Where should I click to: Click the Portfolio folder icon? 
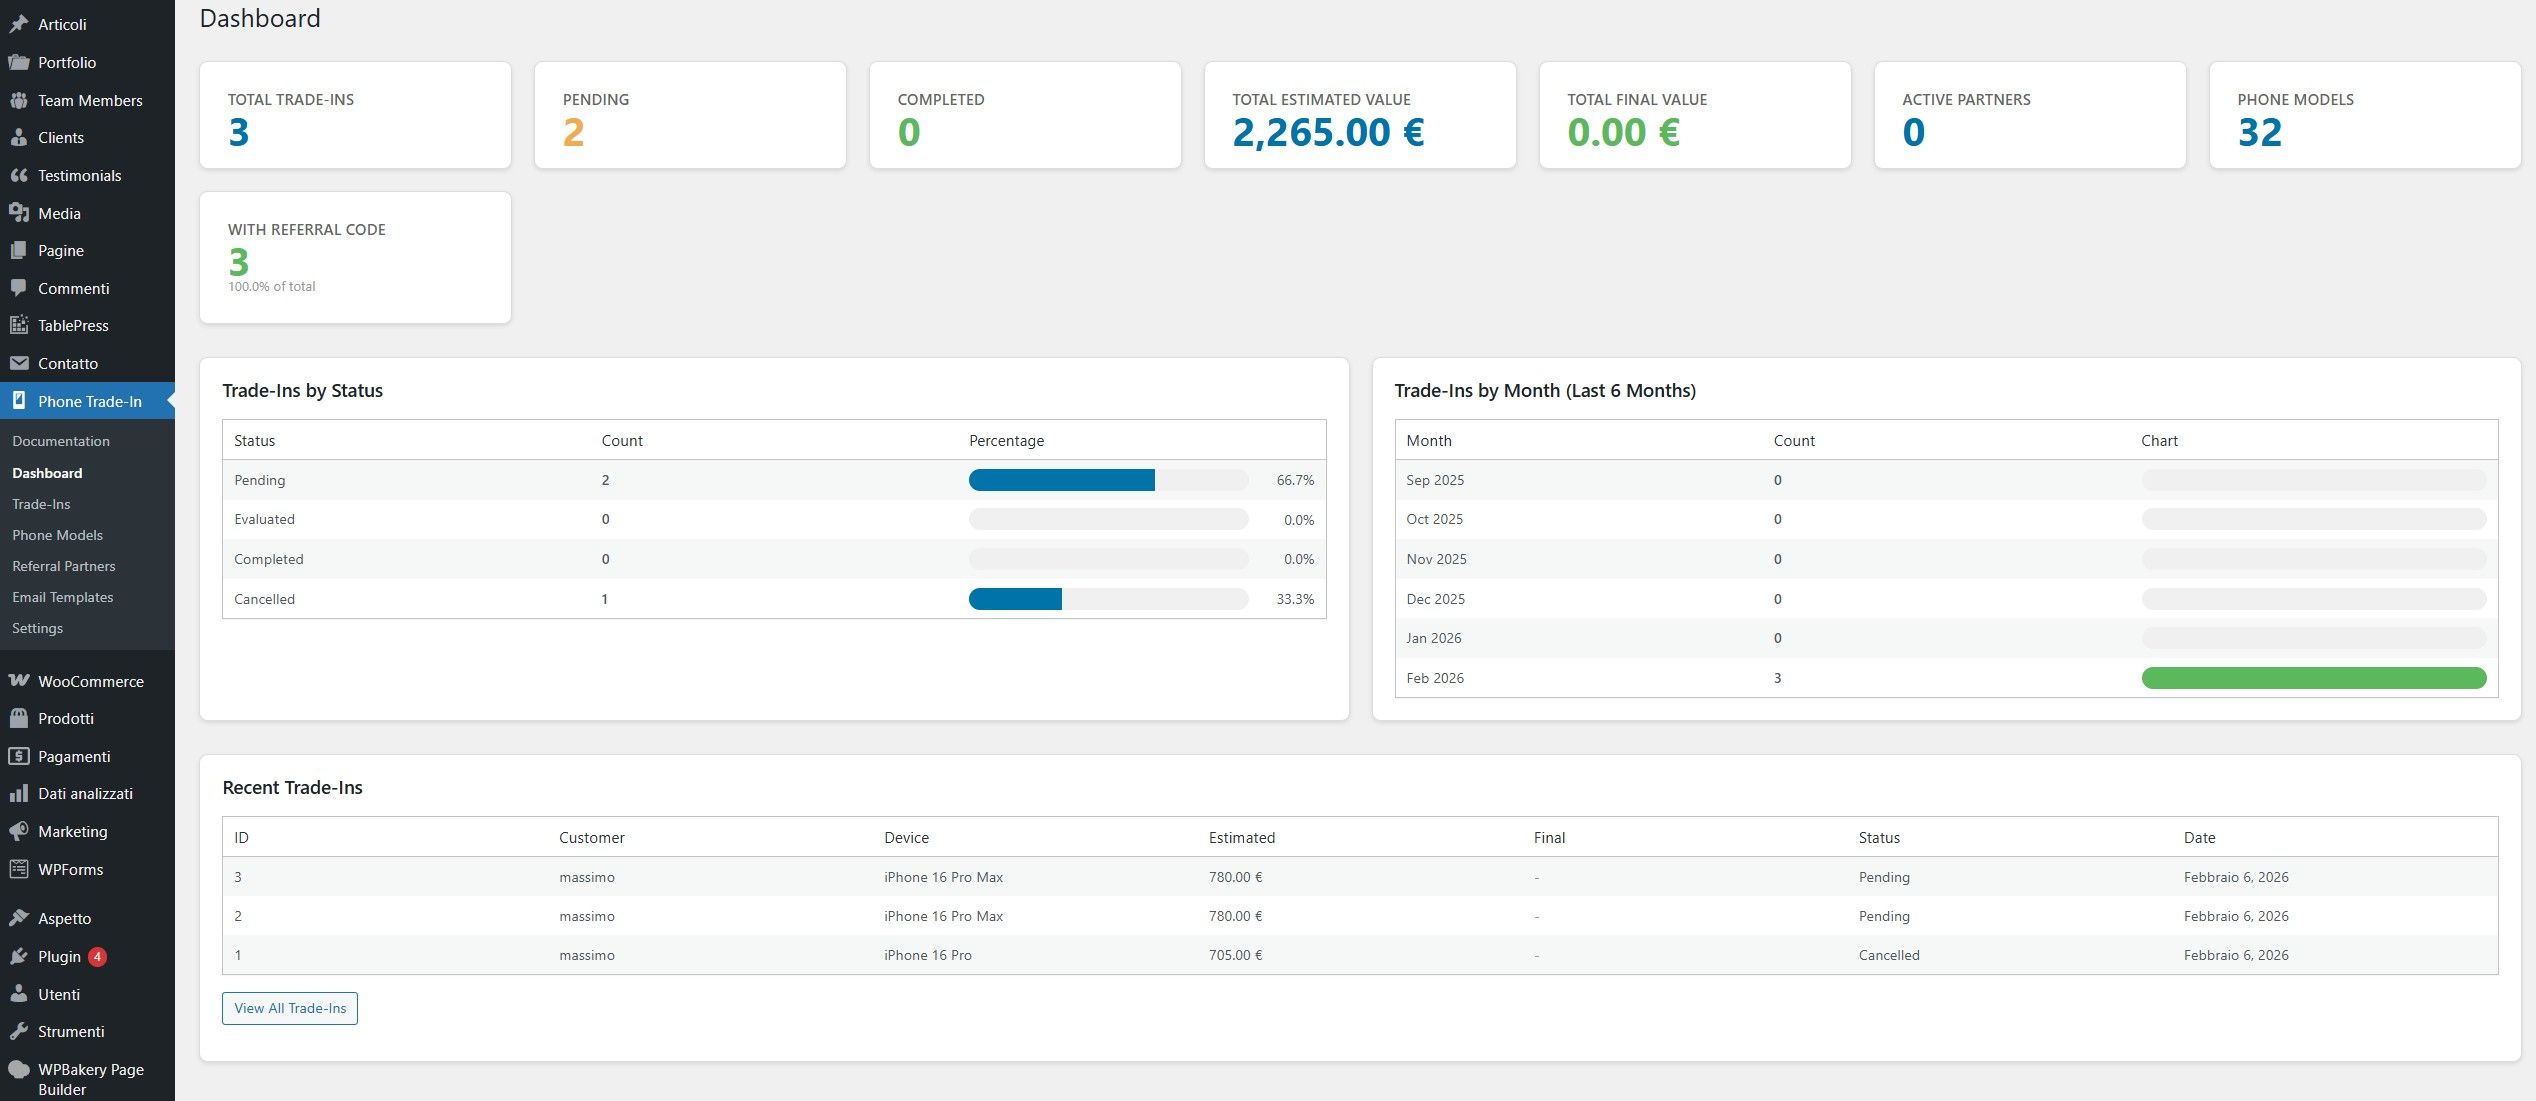pos(18,62)
